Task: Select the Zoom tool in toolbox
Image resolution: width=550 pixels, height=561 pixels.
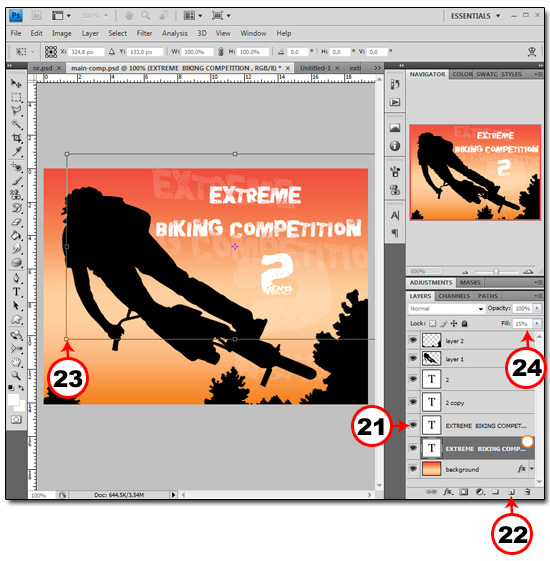Action: click(16, 375)
